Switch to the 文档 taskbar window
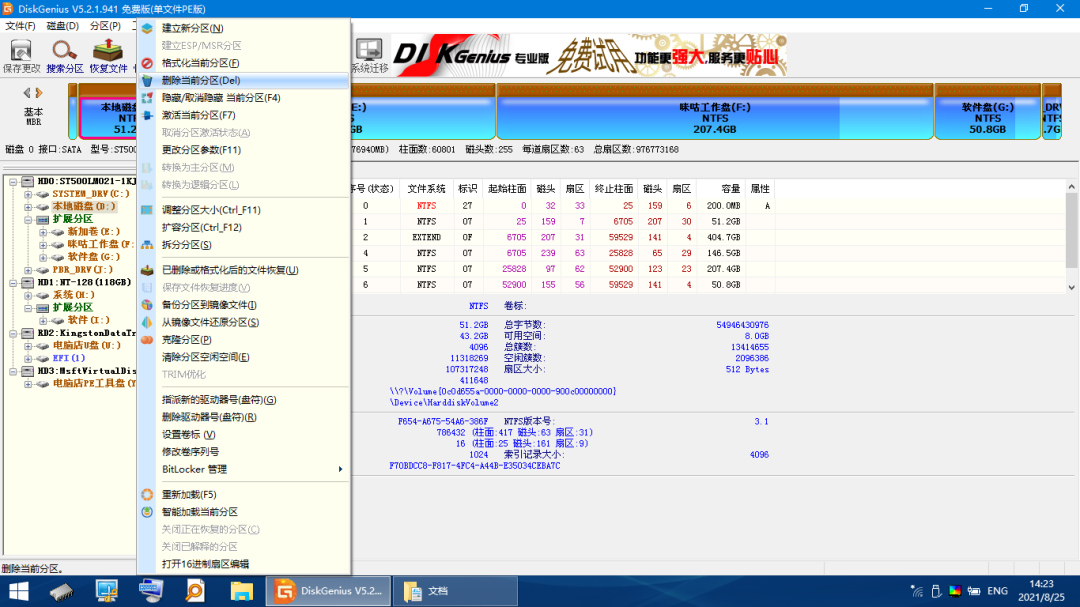1080x607 pixels. (x=455, y=591)
